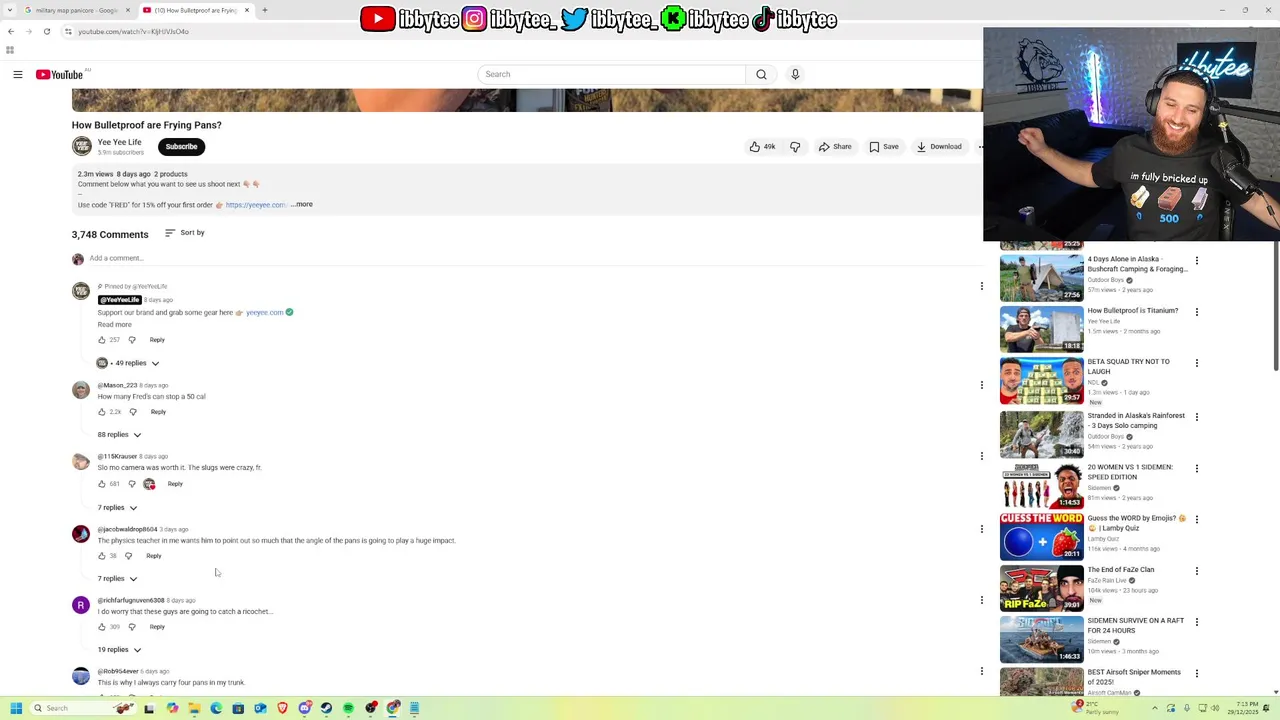
Task: Open the bookmarks apps grid icon
Action: (10, 49)
